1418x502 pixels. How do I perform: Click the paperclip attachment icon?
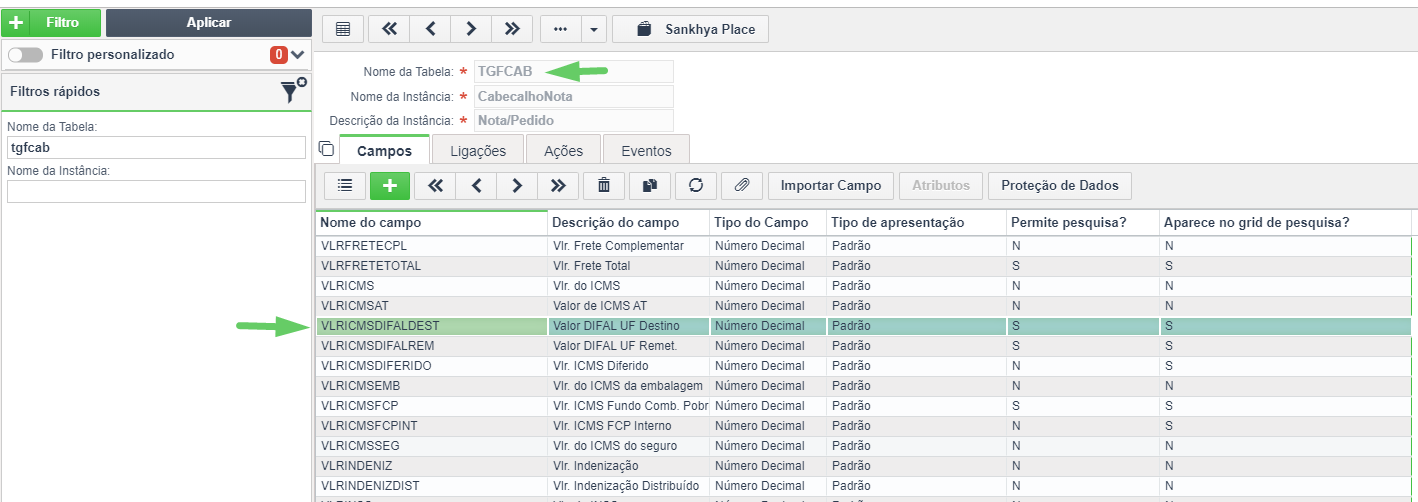(741, 185)
